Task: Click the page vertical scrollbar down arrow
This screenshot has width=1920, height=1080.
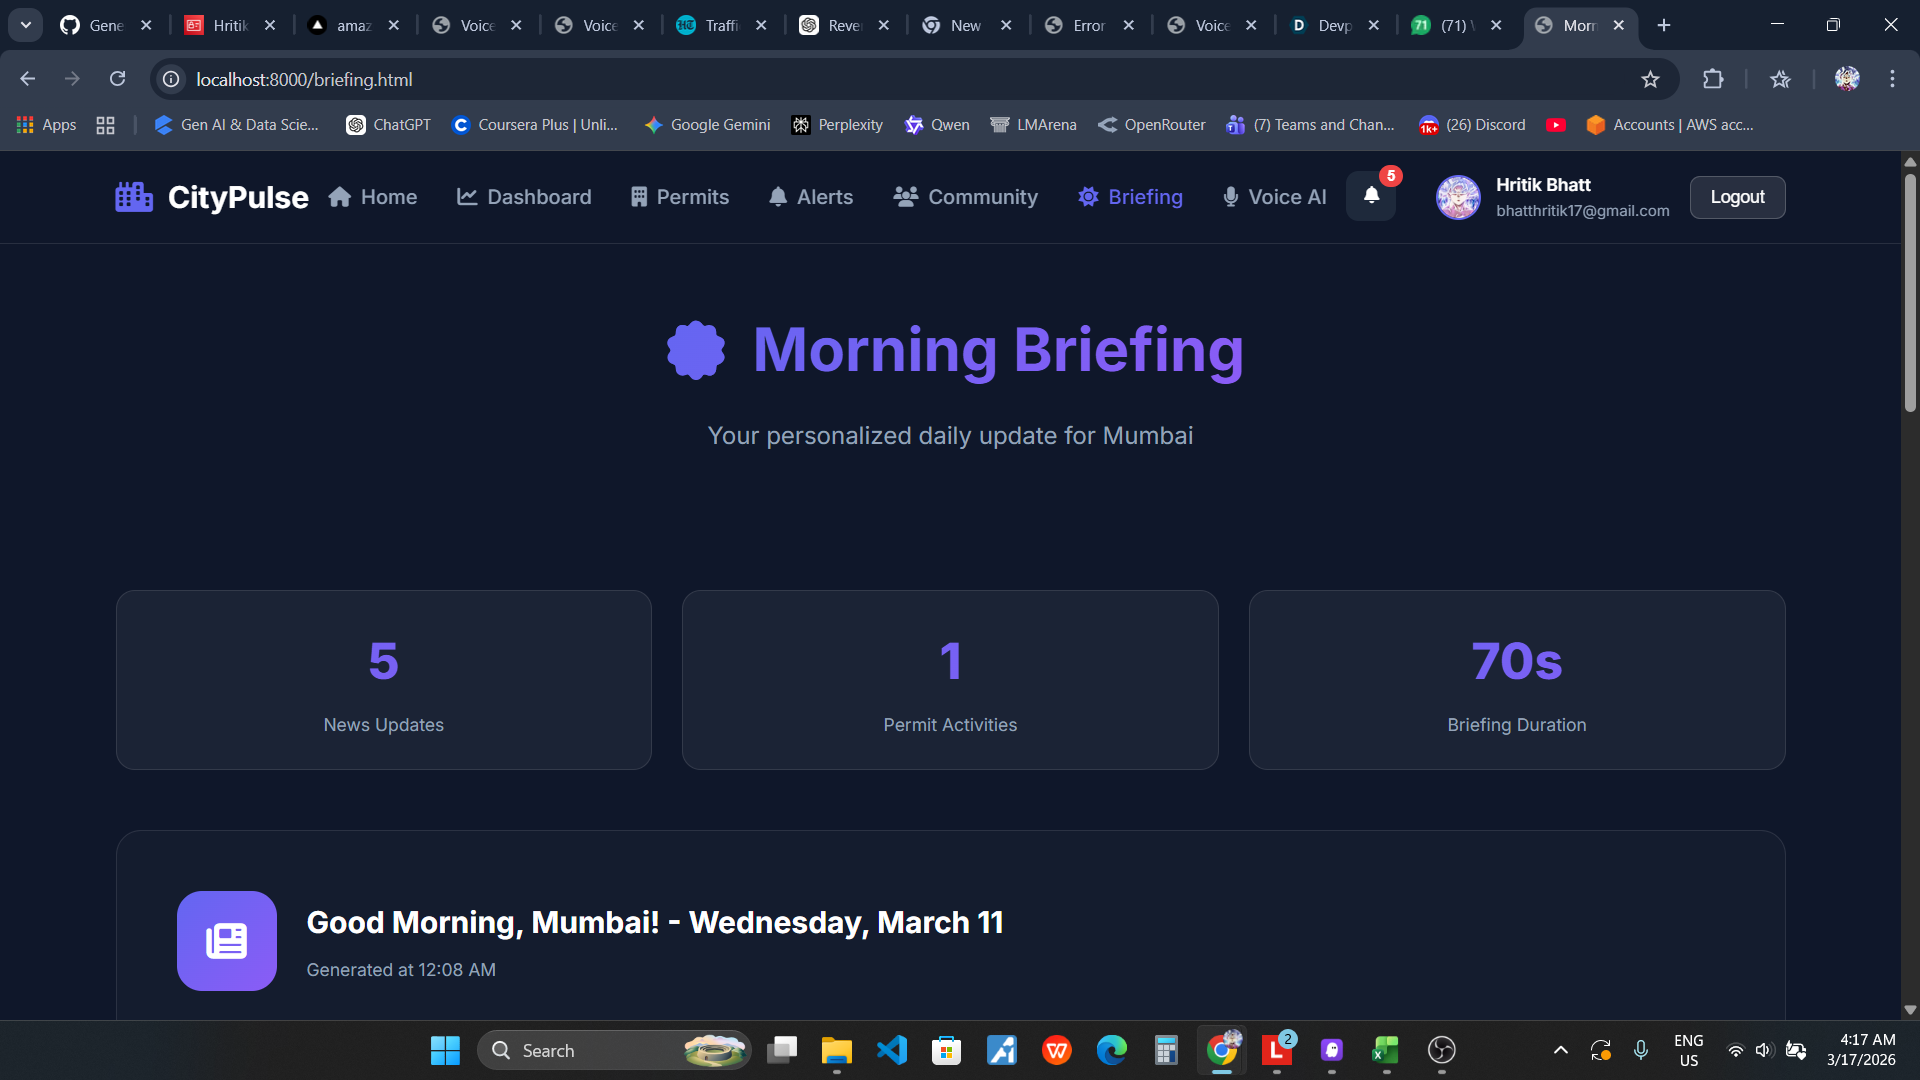Action: coord(1910,1010)
